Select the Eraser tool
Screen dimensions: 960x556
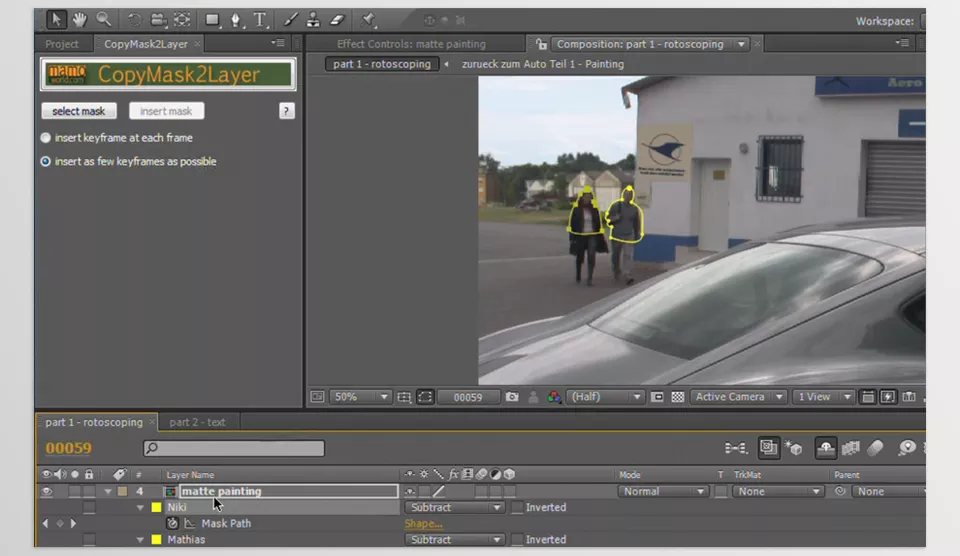(337, 20)
